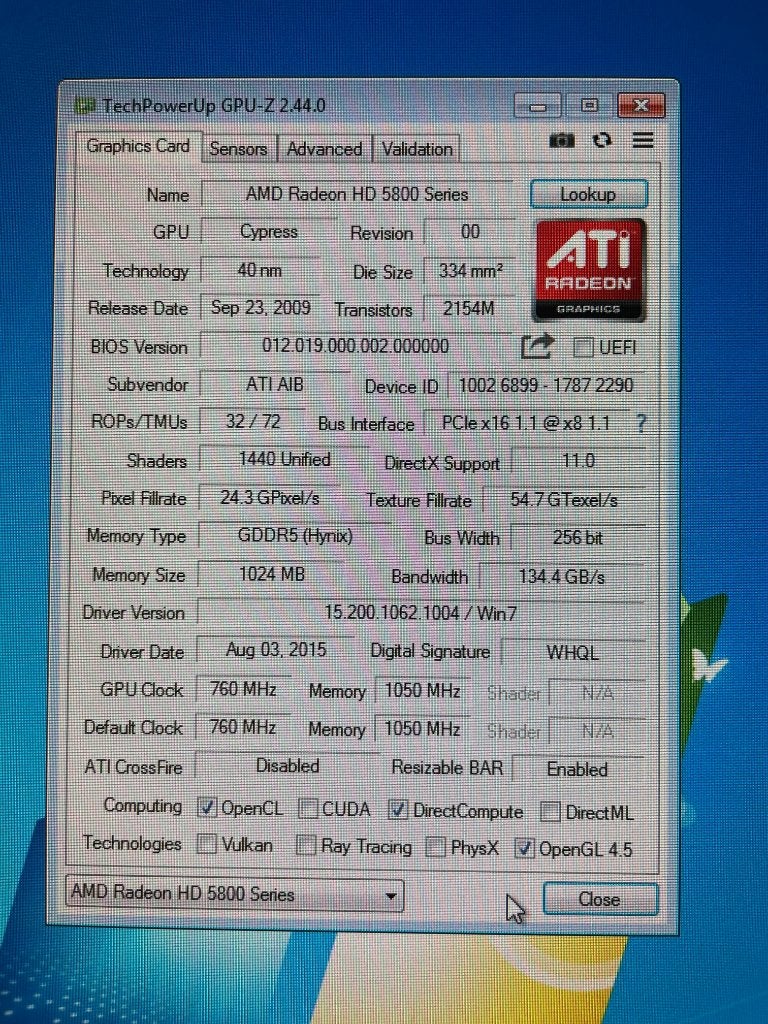Click the refresh arrows icon
The image size is (768, 1024).
click(601, 140)
